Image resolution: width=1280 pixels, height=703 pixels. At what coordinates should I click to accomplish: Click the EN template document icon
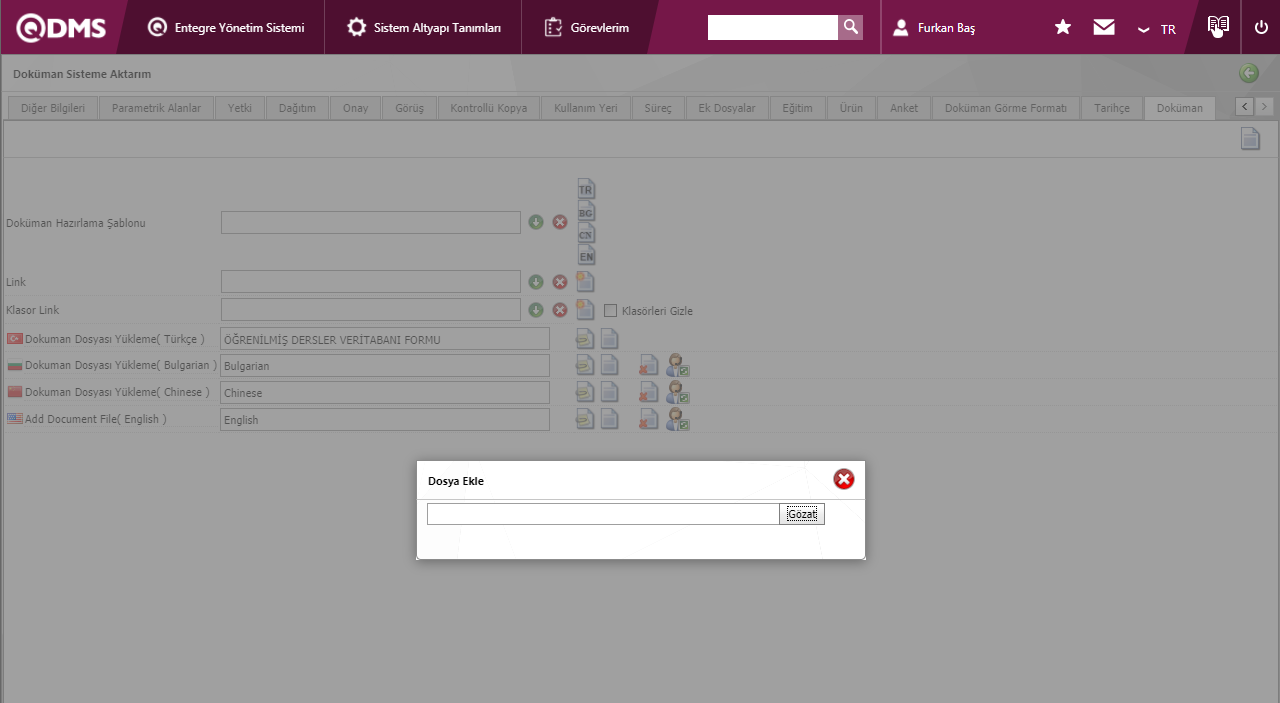(586, 255)
